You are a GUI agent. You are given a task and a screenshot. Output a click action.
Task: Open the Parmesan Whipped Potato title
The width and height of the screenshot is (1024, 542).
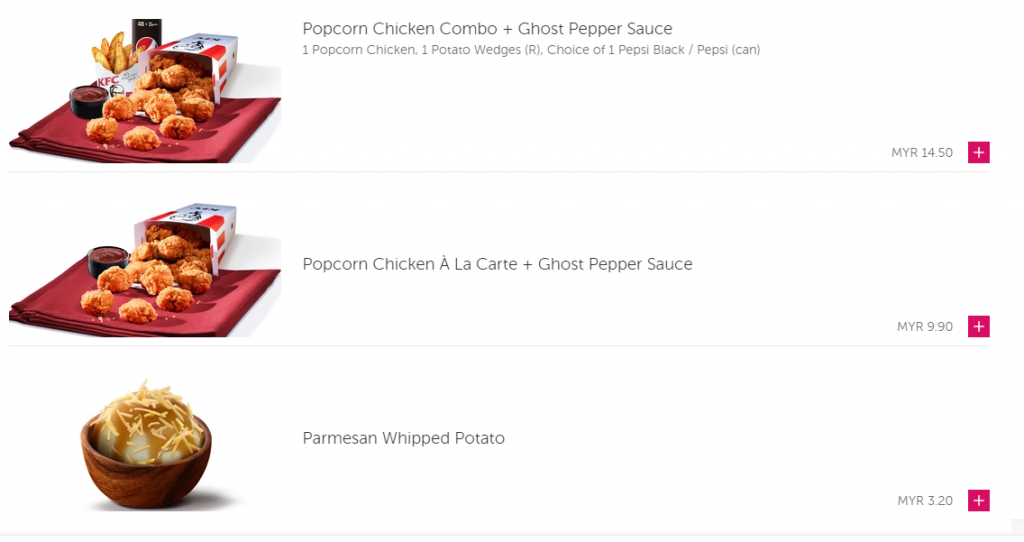pyautogui.click(x=403, y=438)
